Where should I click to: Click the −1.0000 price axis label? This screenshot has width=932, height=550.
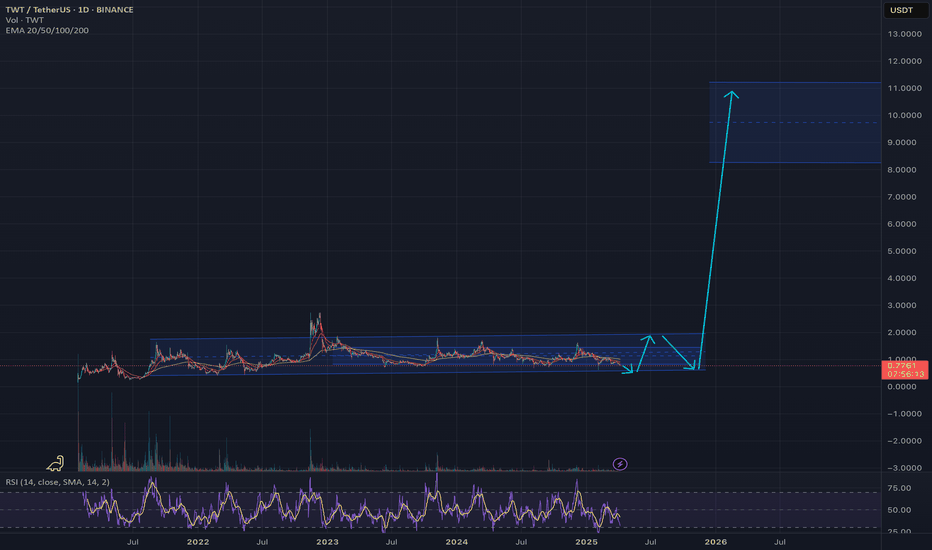tap(905, 414)
